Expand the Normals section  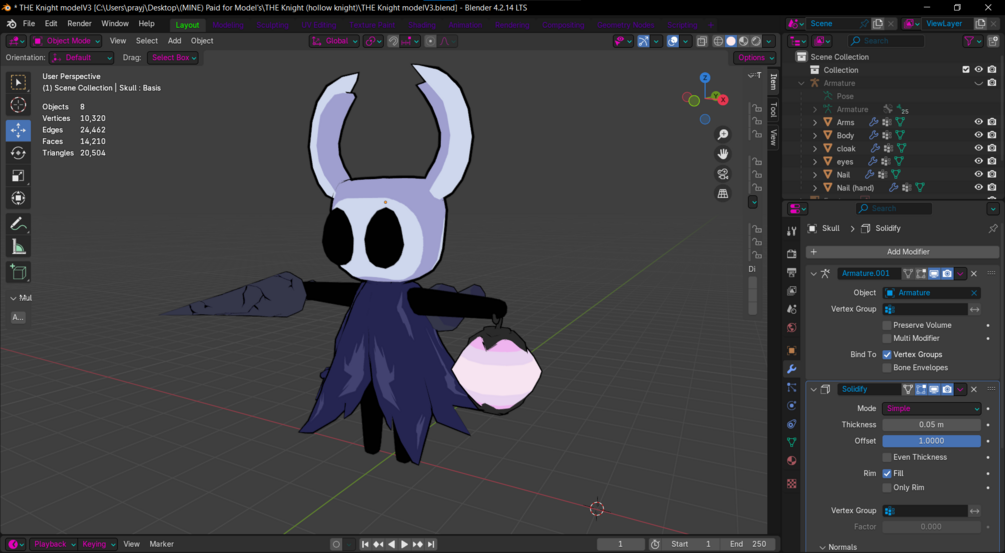[823, 547]
